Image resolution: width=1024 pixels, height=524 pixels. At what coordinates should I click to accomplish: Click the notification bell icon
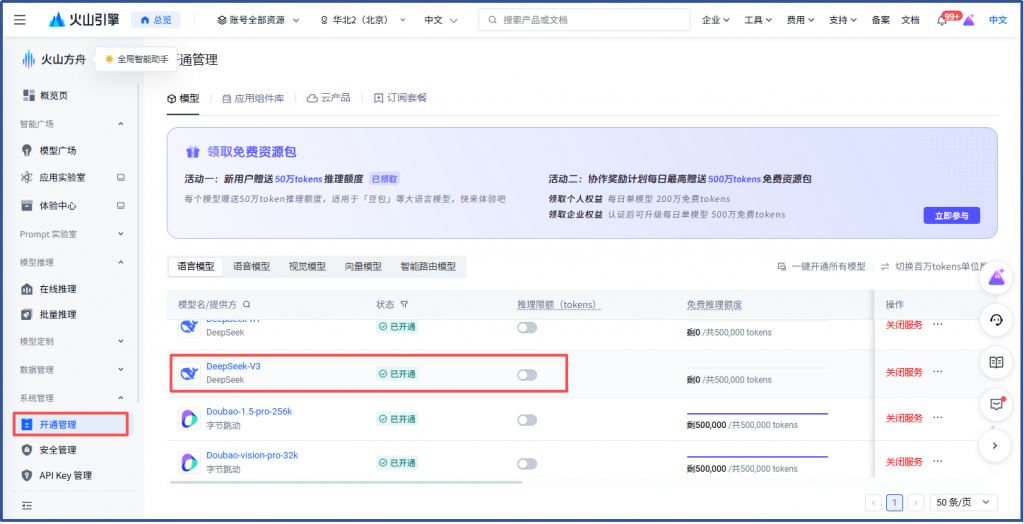[x=942, y=20]
